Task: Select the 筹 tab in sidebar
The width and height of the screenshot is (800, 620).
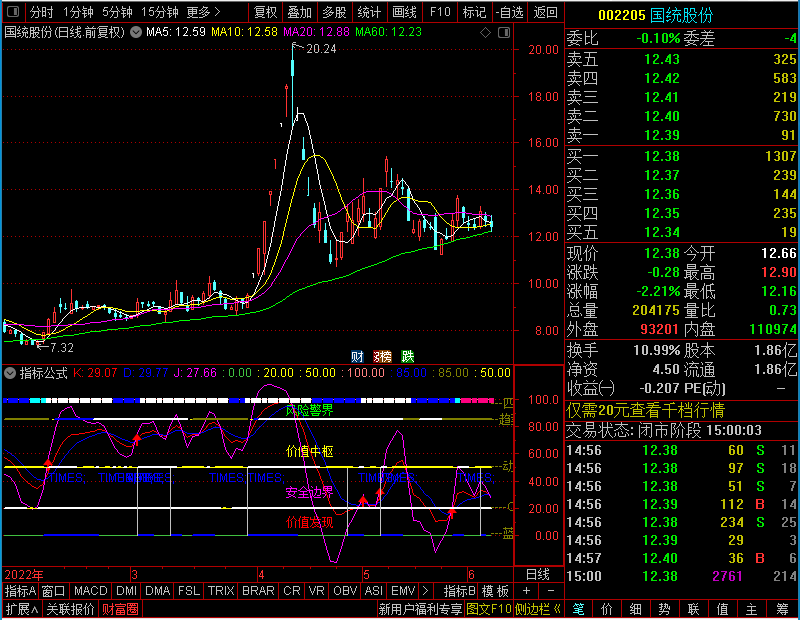Action: (x=782, y=609)
